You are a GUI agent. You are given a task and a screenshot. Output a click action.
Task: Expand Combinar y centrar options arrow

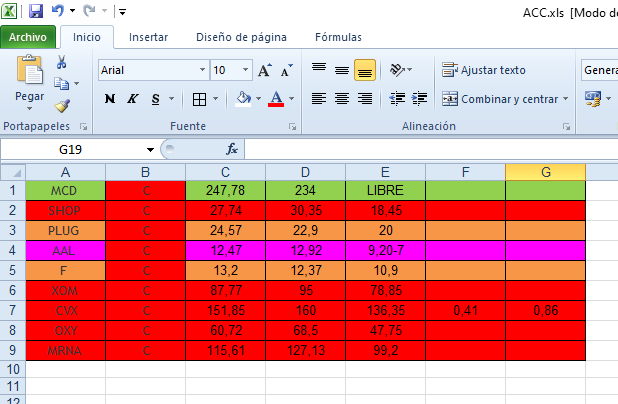[x=566, y=99]
